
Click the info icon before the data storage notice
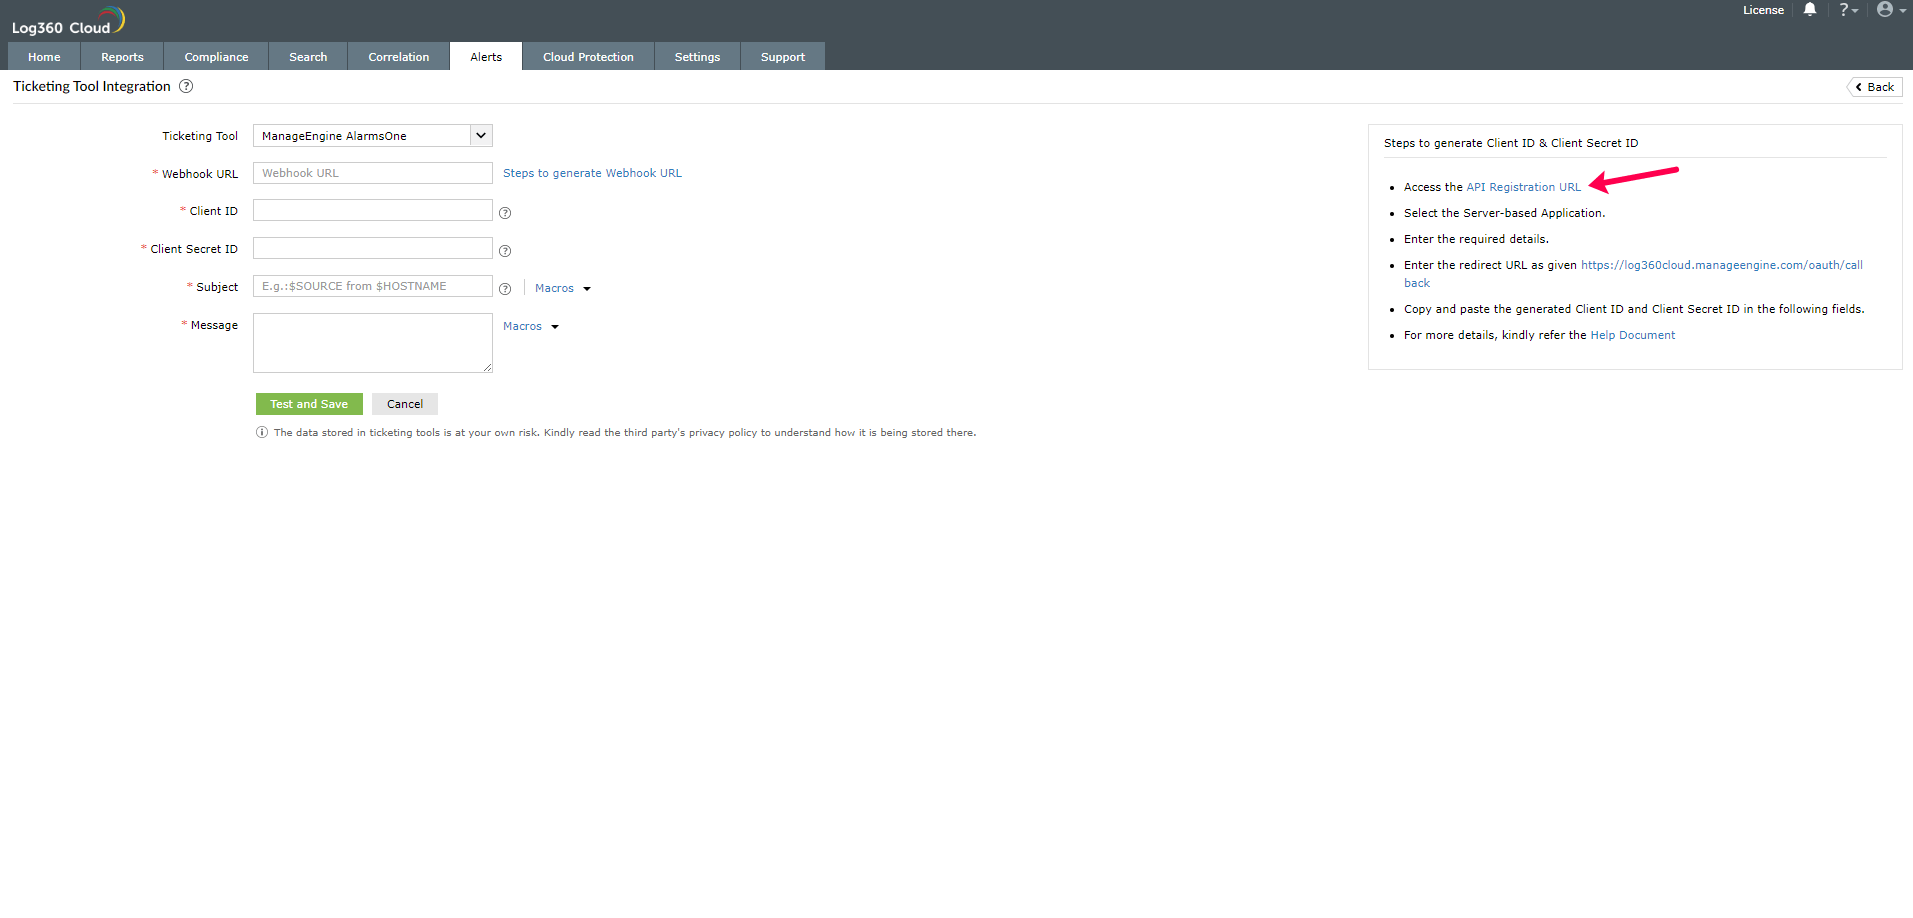click(262, 433)
